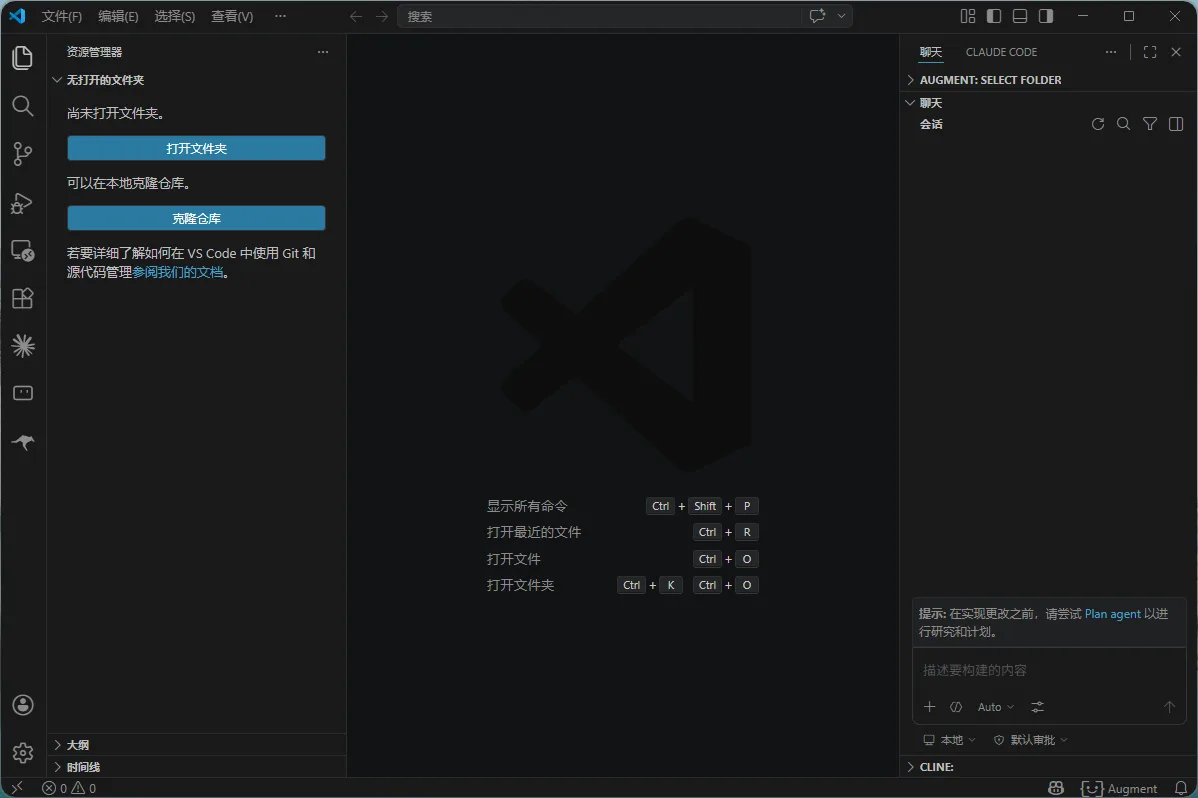This screenshot has height=798, width=1198.
Task: Open chat tools configuration sliders icon
Action: (x=1038, y=707)
